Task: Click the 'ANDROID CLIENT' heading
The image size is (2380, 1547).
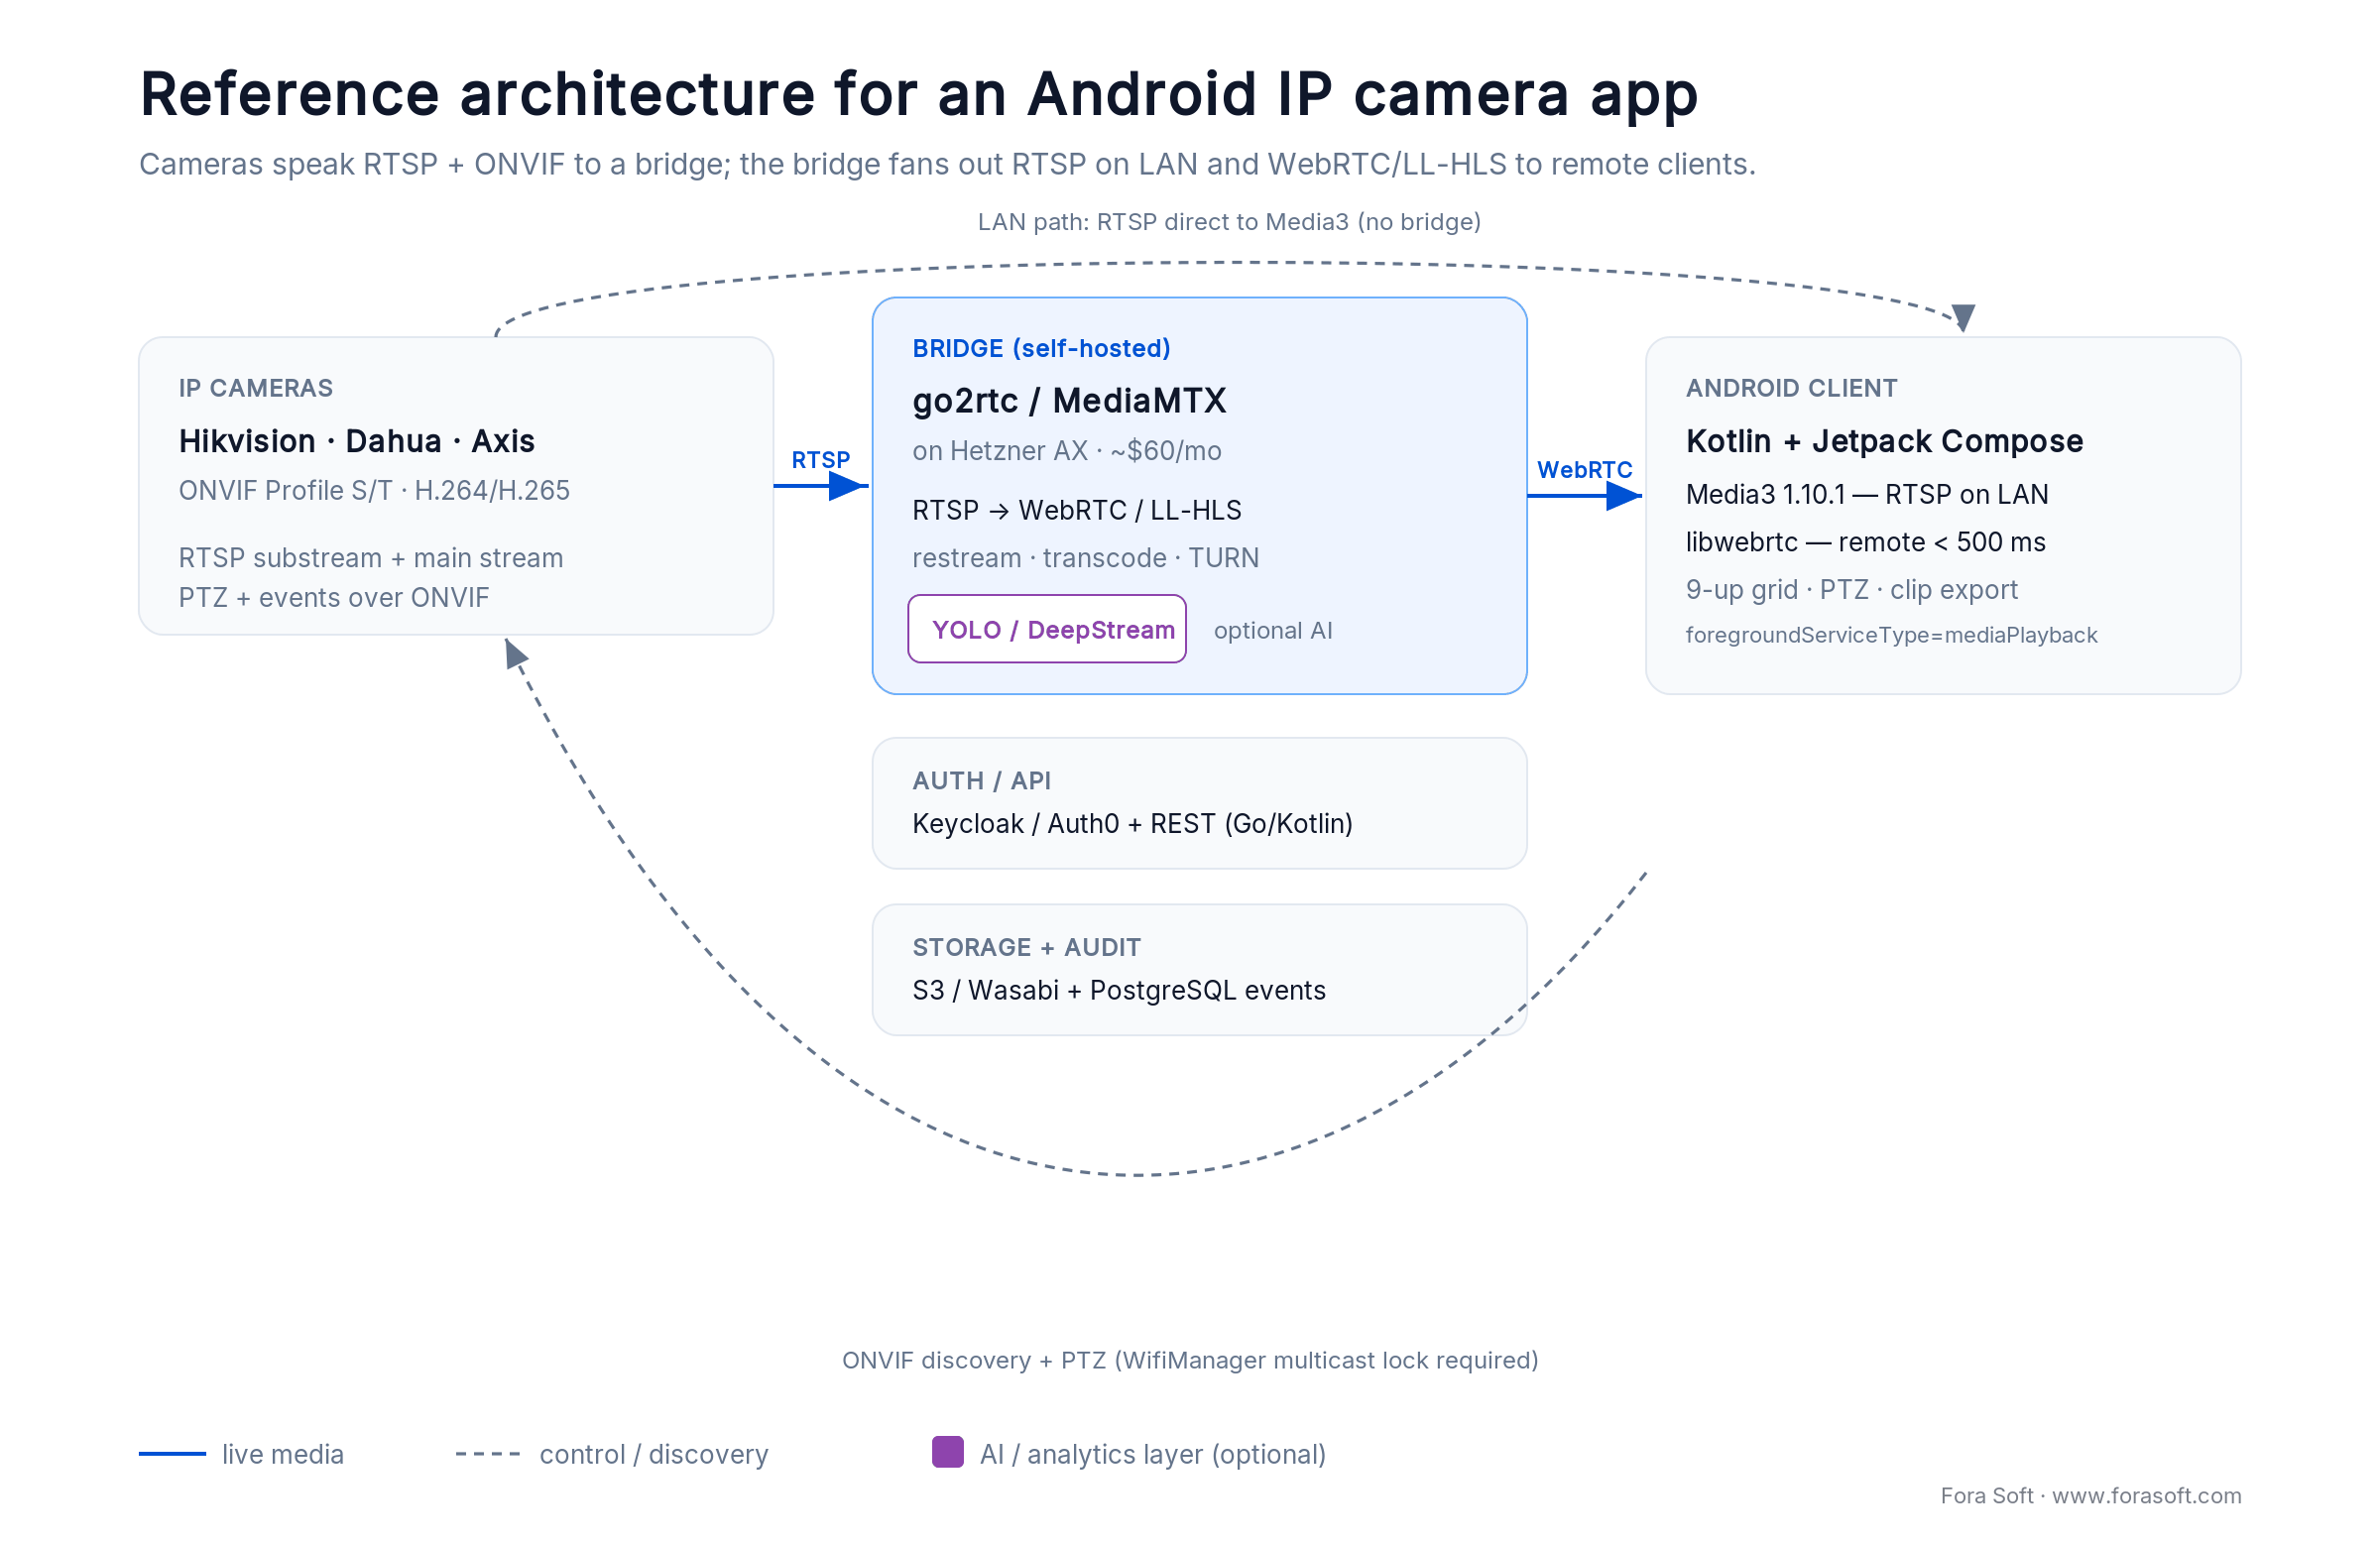Action: pyautogui.click(x=1792, y=388)
